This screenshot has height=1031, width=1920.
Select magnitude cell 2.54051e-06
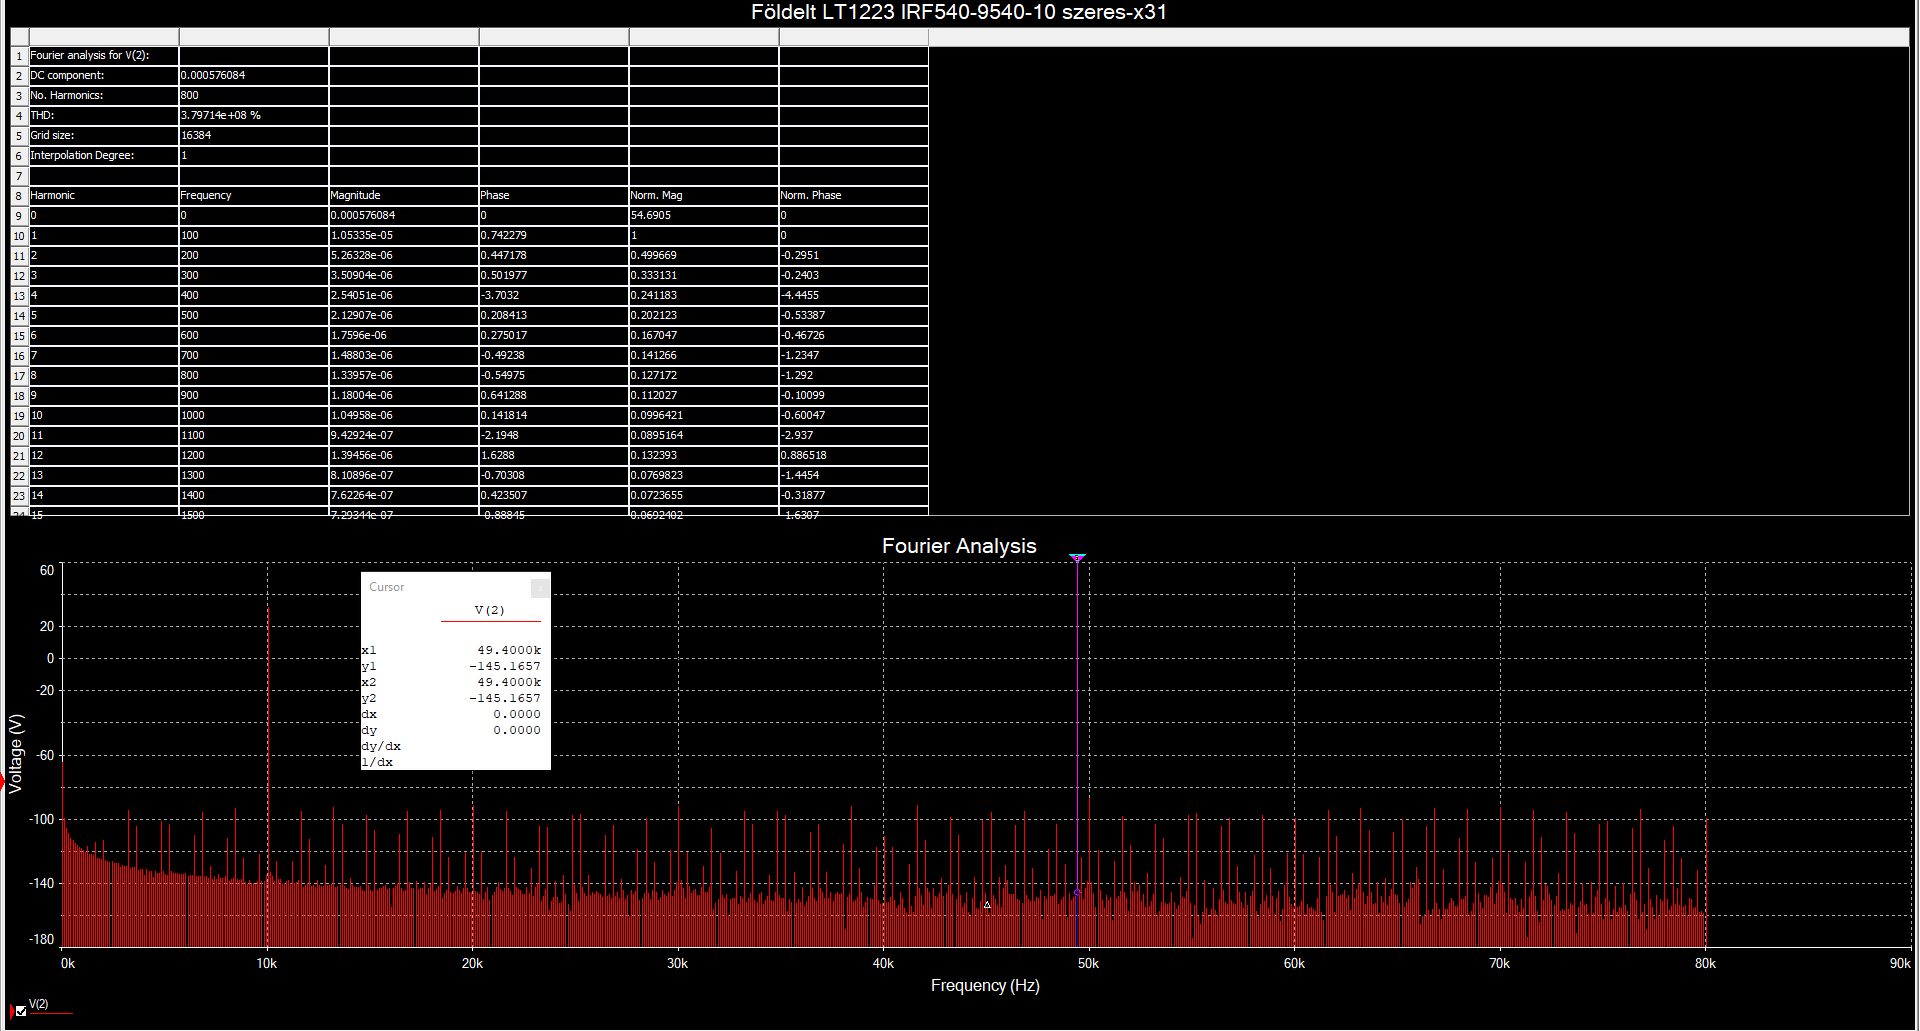[404, 295]
